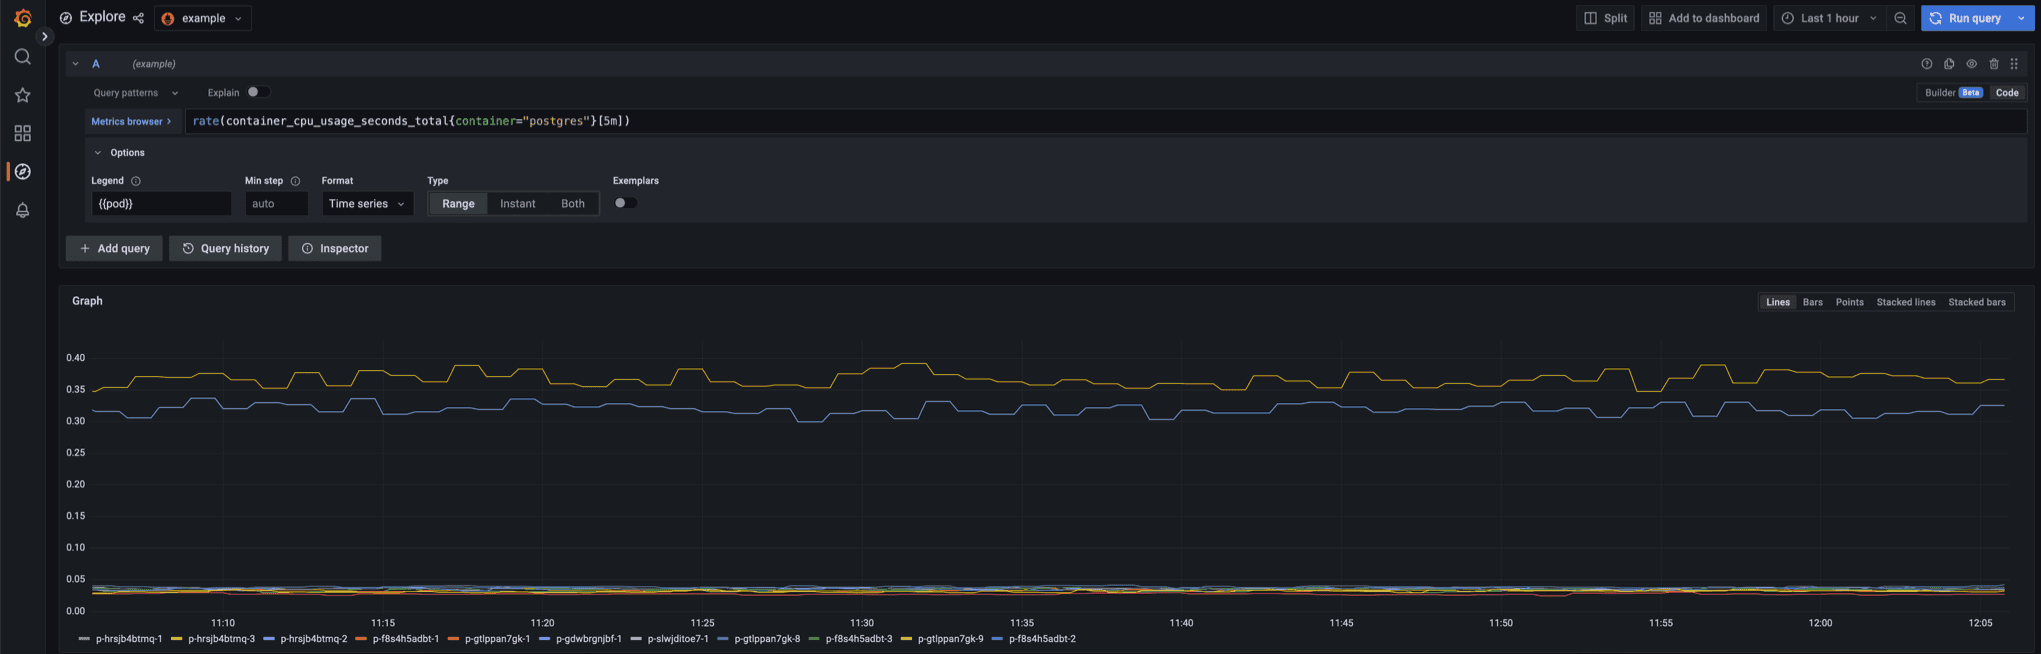This screenshot has height=654, width=2041.
Task: Toggle query A visibility eye icon
Action: [1971, 64]
